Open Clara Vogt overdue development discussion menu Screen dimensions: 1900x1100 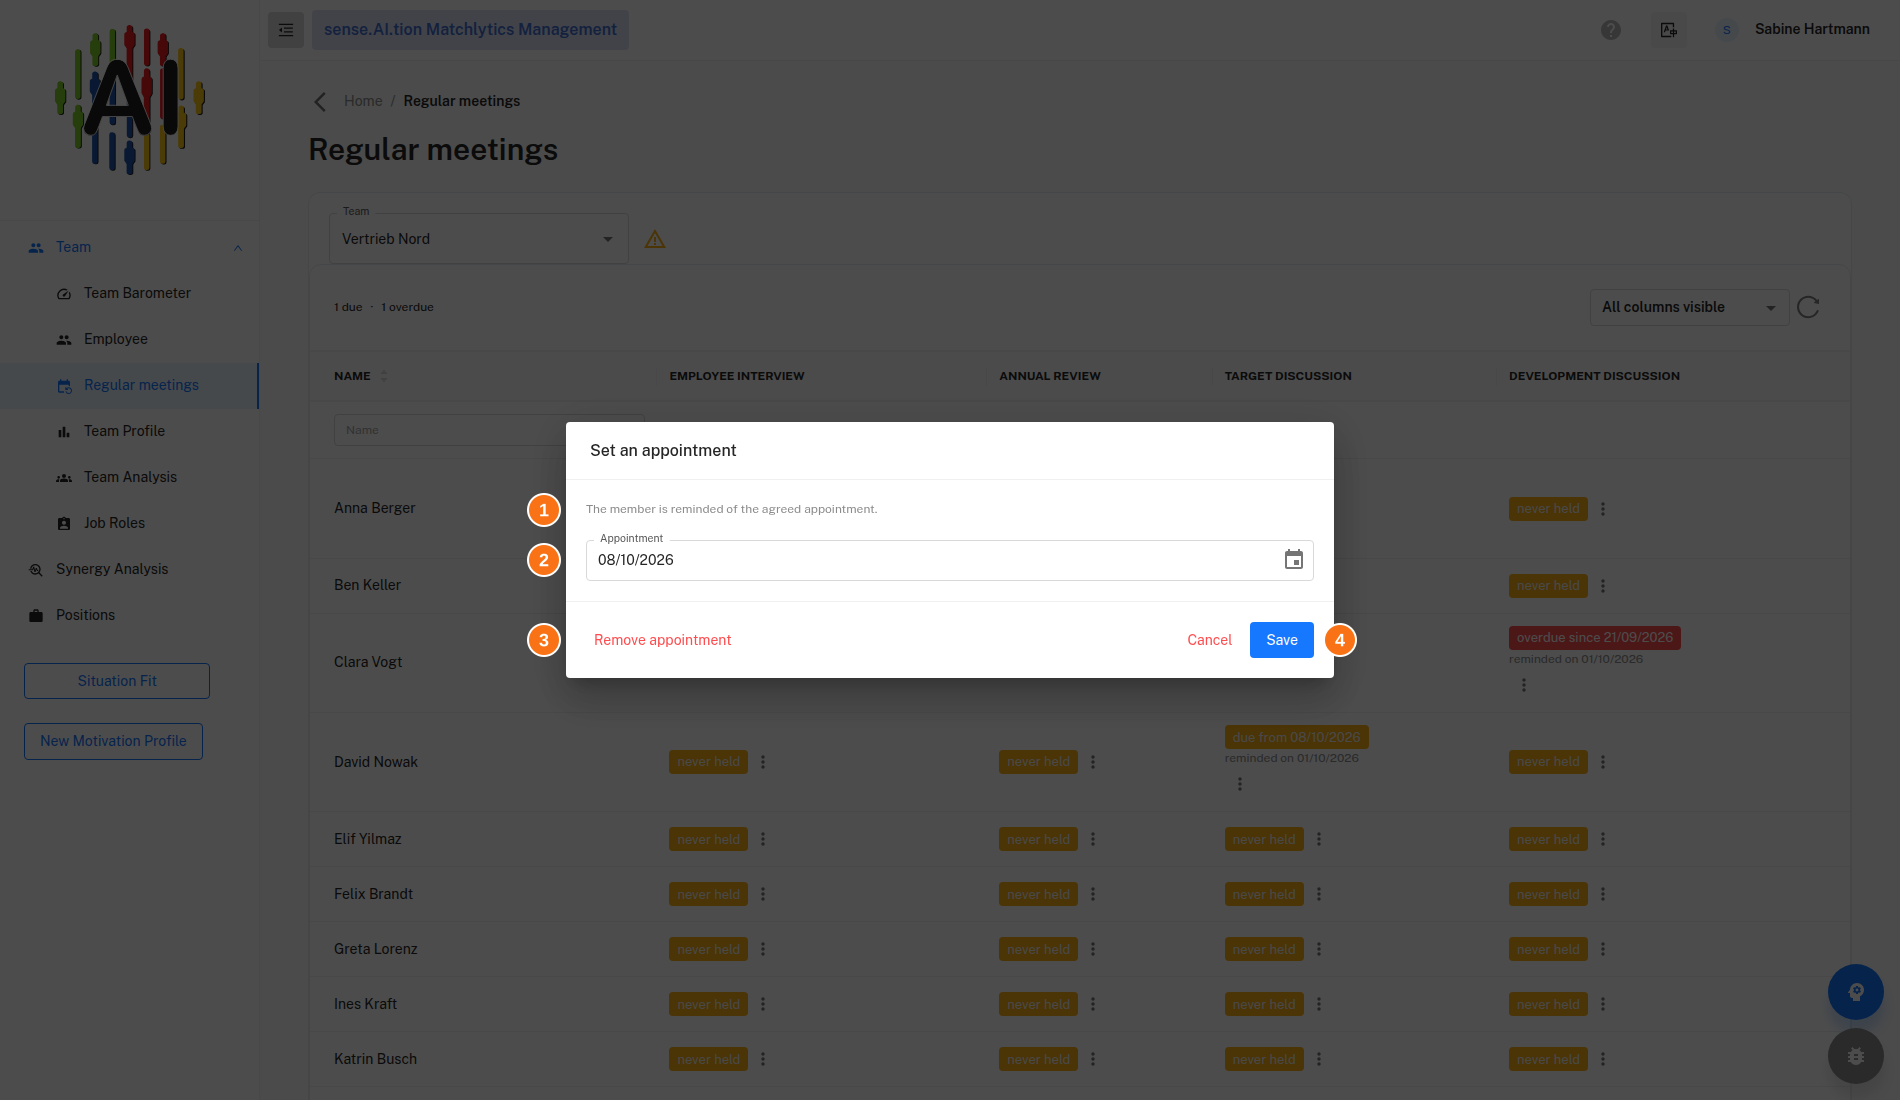[x=1524, y=685]
